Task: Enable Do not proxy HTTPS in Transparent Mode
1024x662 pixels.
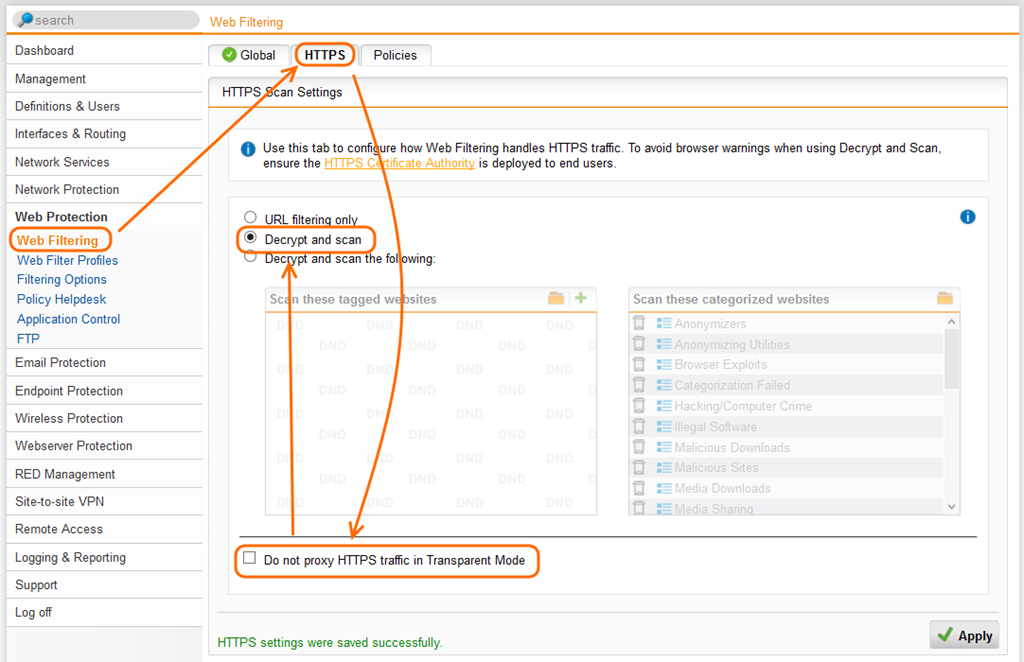Action: point(250,559)
